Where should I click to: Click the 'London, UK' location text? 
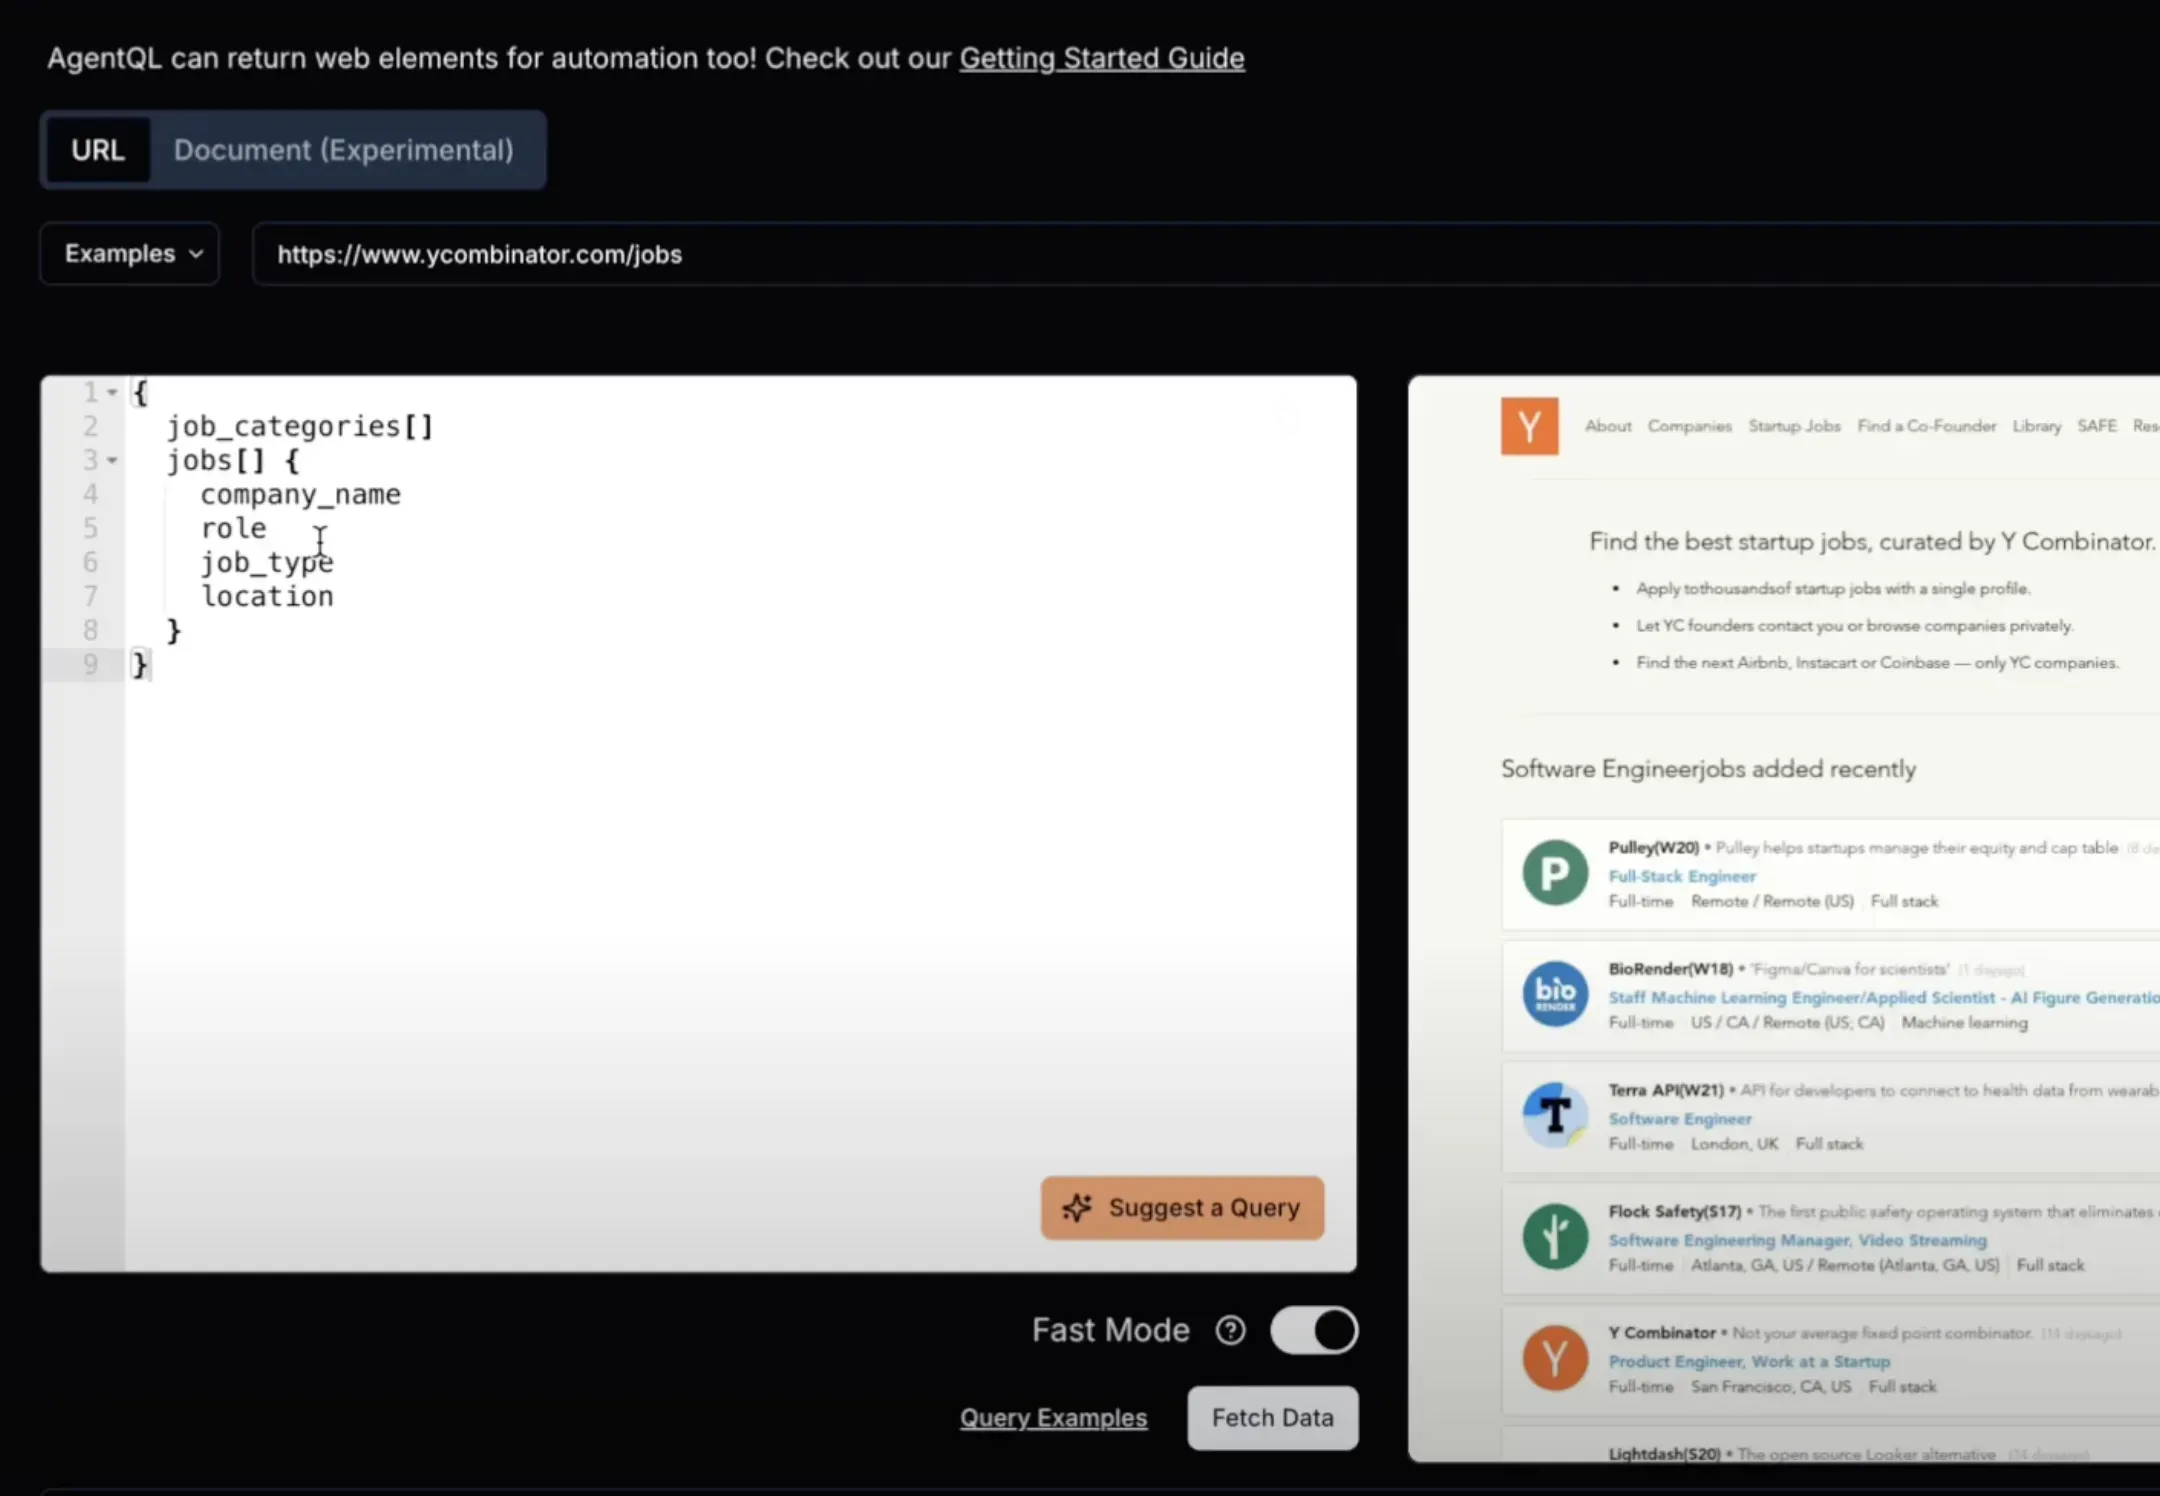tap(1734, 1144)
